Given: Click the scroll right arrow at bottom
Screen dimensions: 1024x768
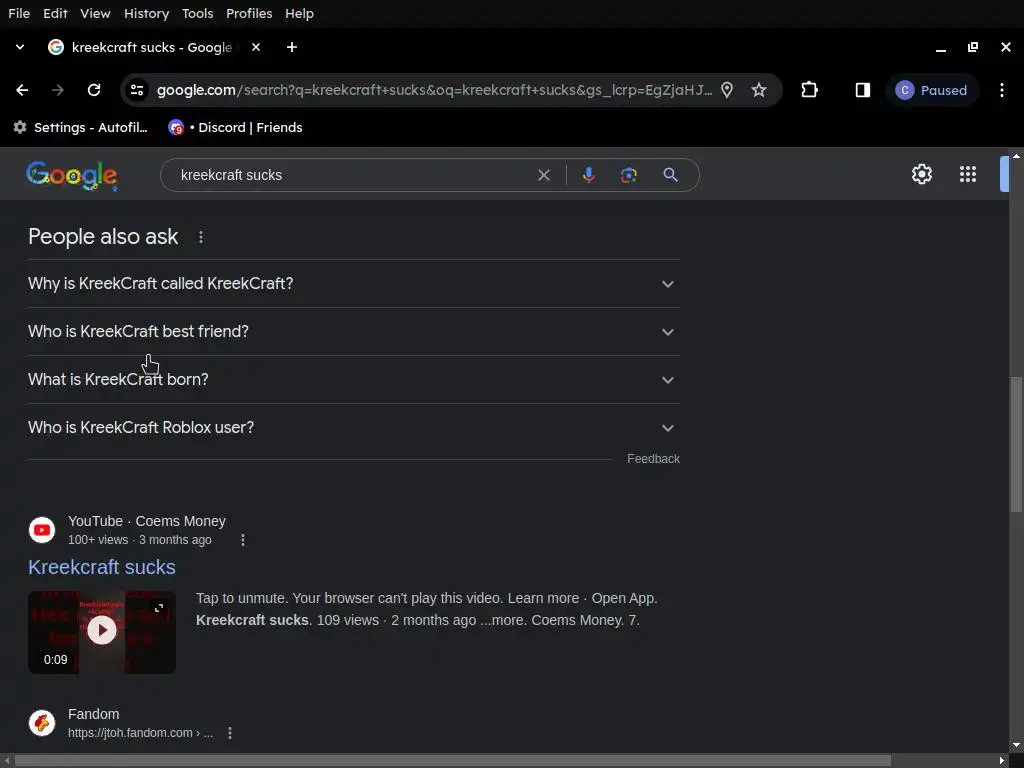Looking at the screenshot, I should point(1002,761).
